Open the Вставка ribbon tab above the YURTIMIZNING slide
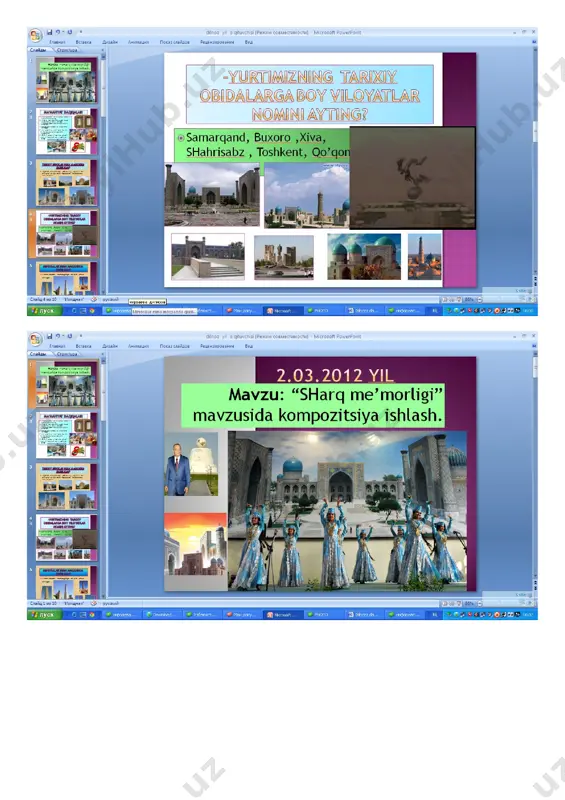The width and height of the screenshot is (565, 800). pyautogui.click(x=83, y=42)
